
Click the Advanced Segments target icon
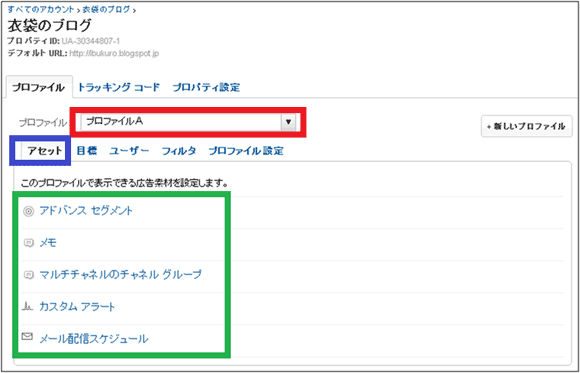click(28, 211)
